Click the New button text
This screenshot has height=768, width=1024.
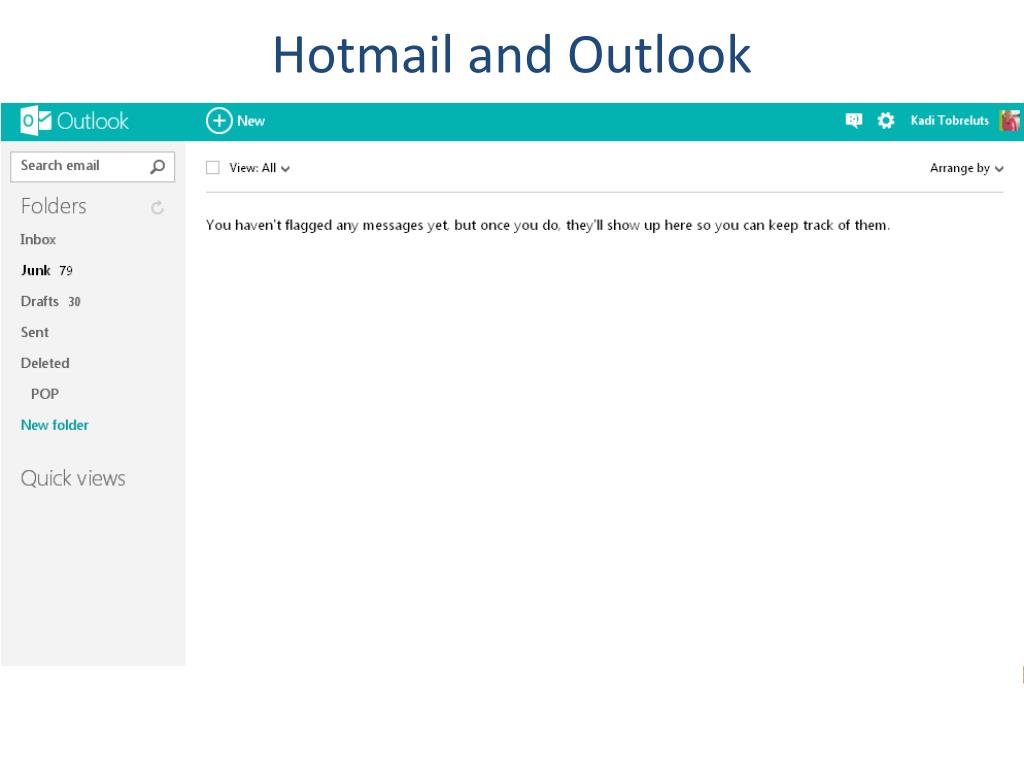click(x=251, y=121)
